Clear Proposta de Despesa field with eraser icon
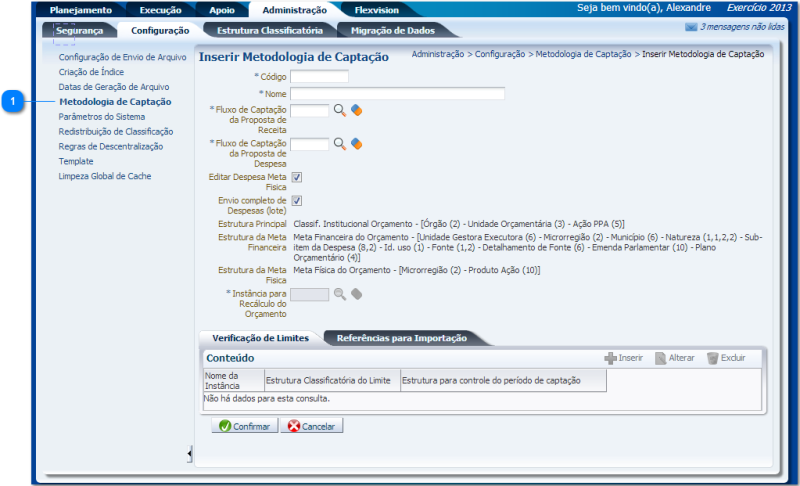 coord(356,144)
